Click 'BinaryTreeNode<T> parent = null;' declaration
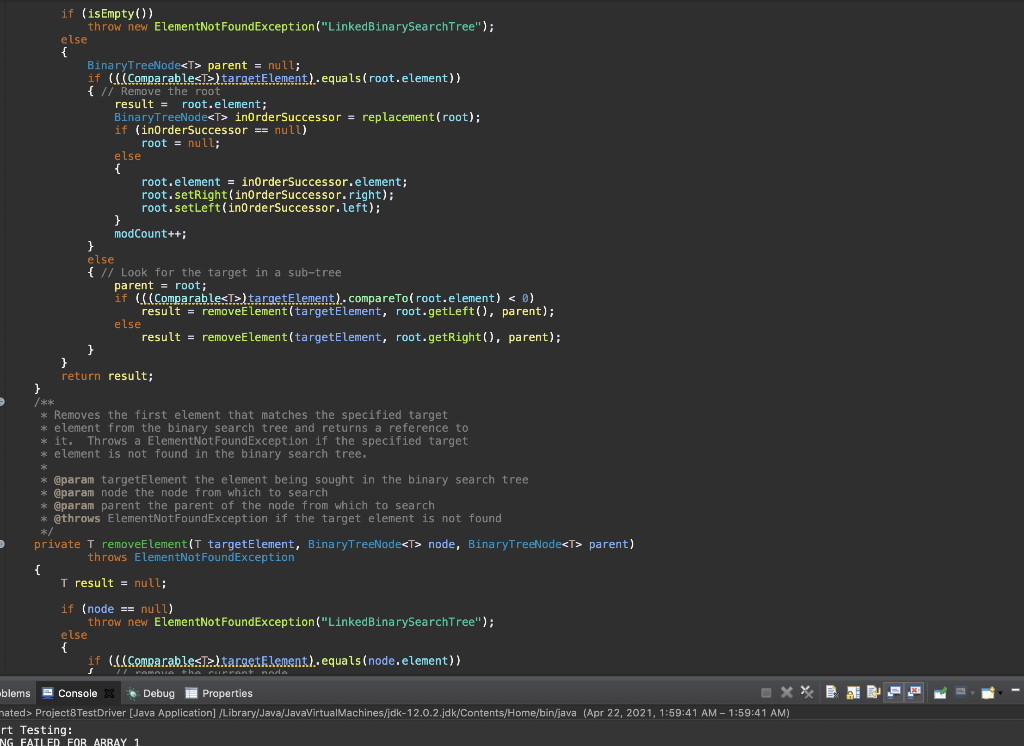The image size is (1024, 746). coord(194,65)
